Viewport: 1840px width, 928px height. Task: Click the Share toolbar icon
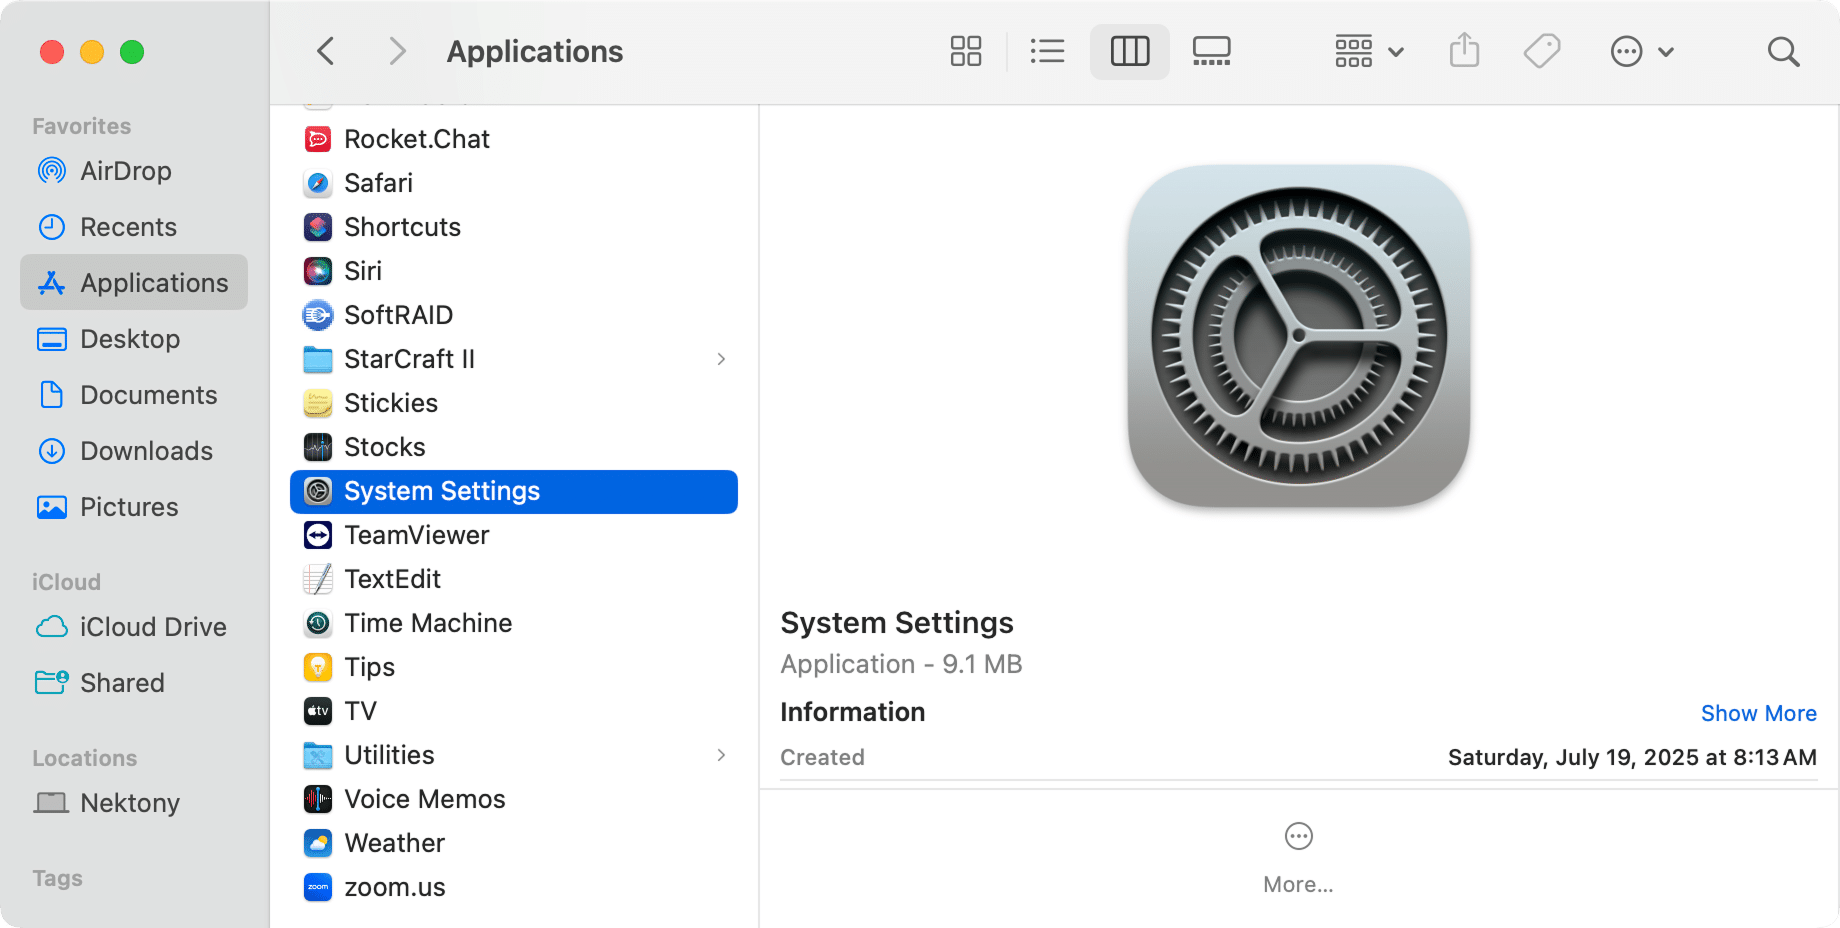(1464, 50)
